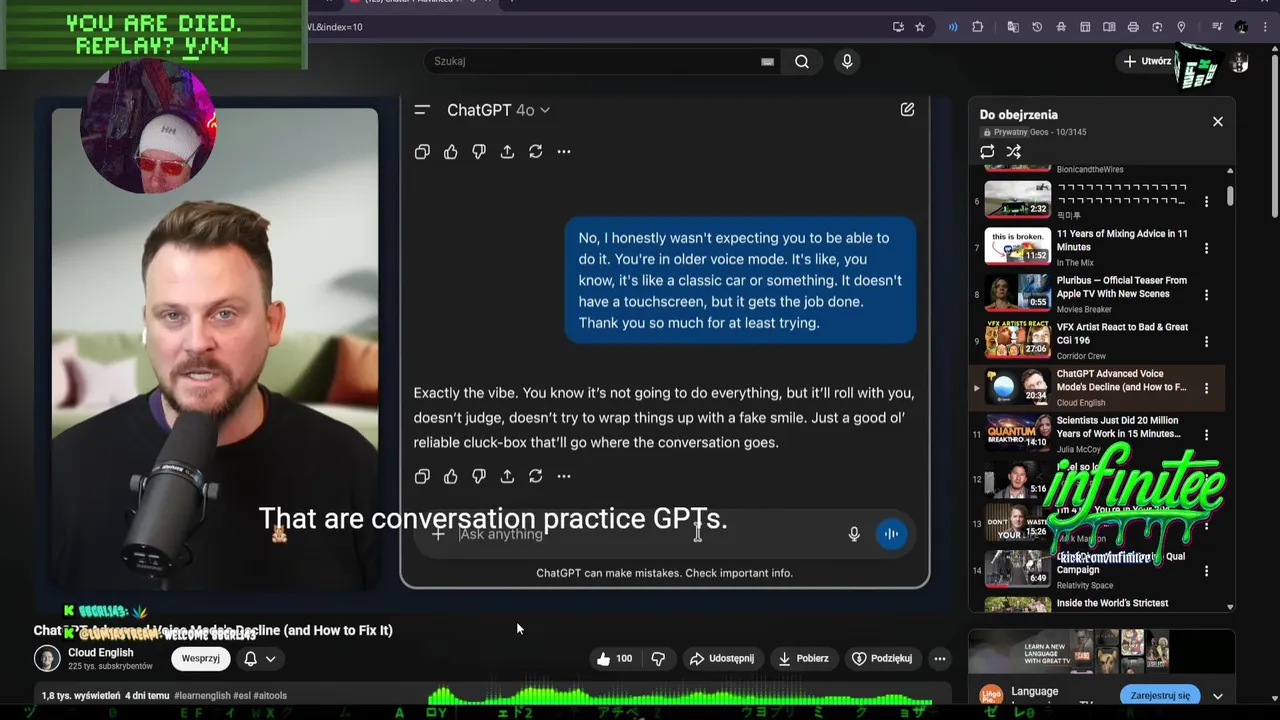1280x720 pixels.
Task: Open the Cloud English channel name link
Action: pyautogui.click(x=100, y=652)
